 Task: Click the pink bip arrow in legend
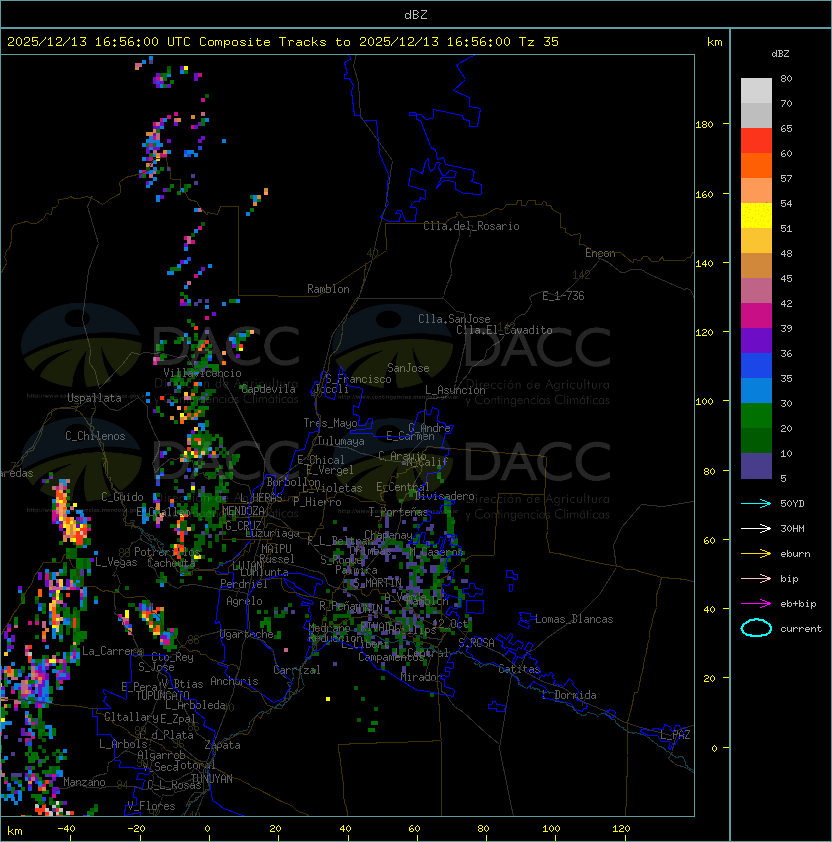756,578
